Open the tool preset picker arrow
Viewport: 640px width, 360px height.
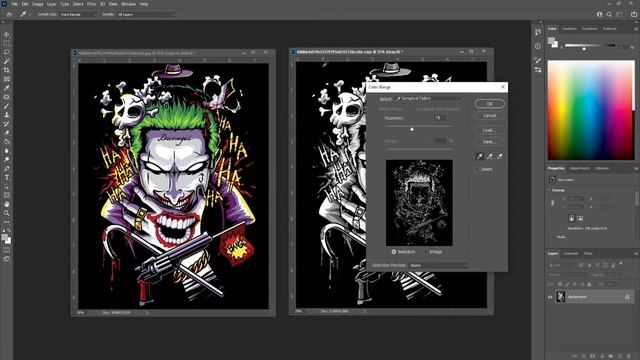point(30,14)
